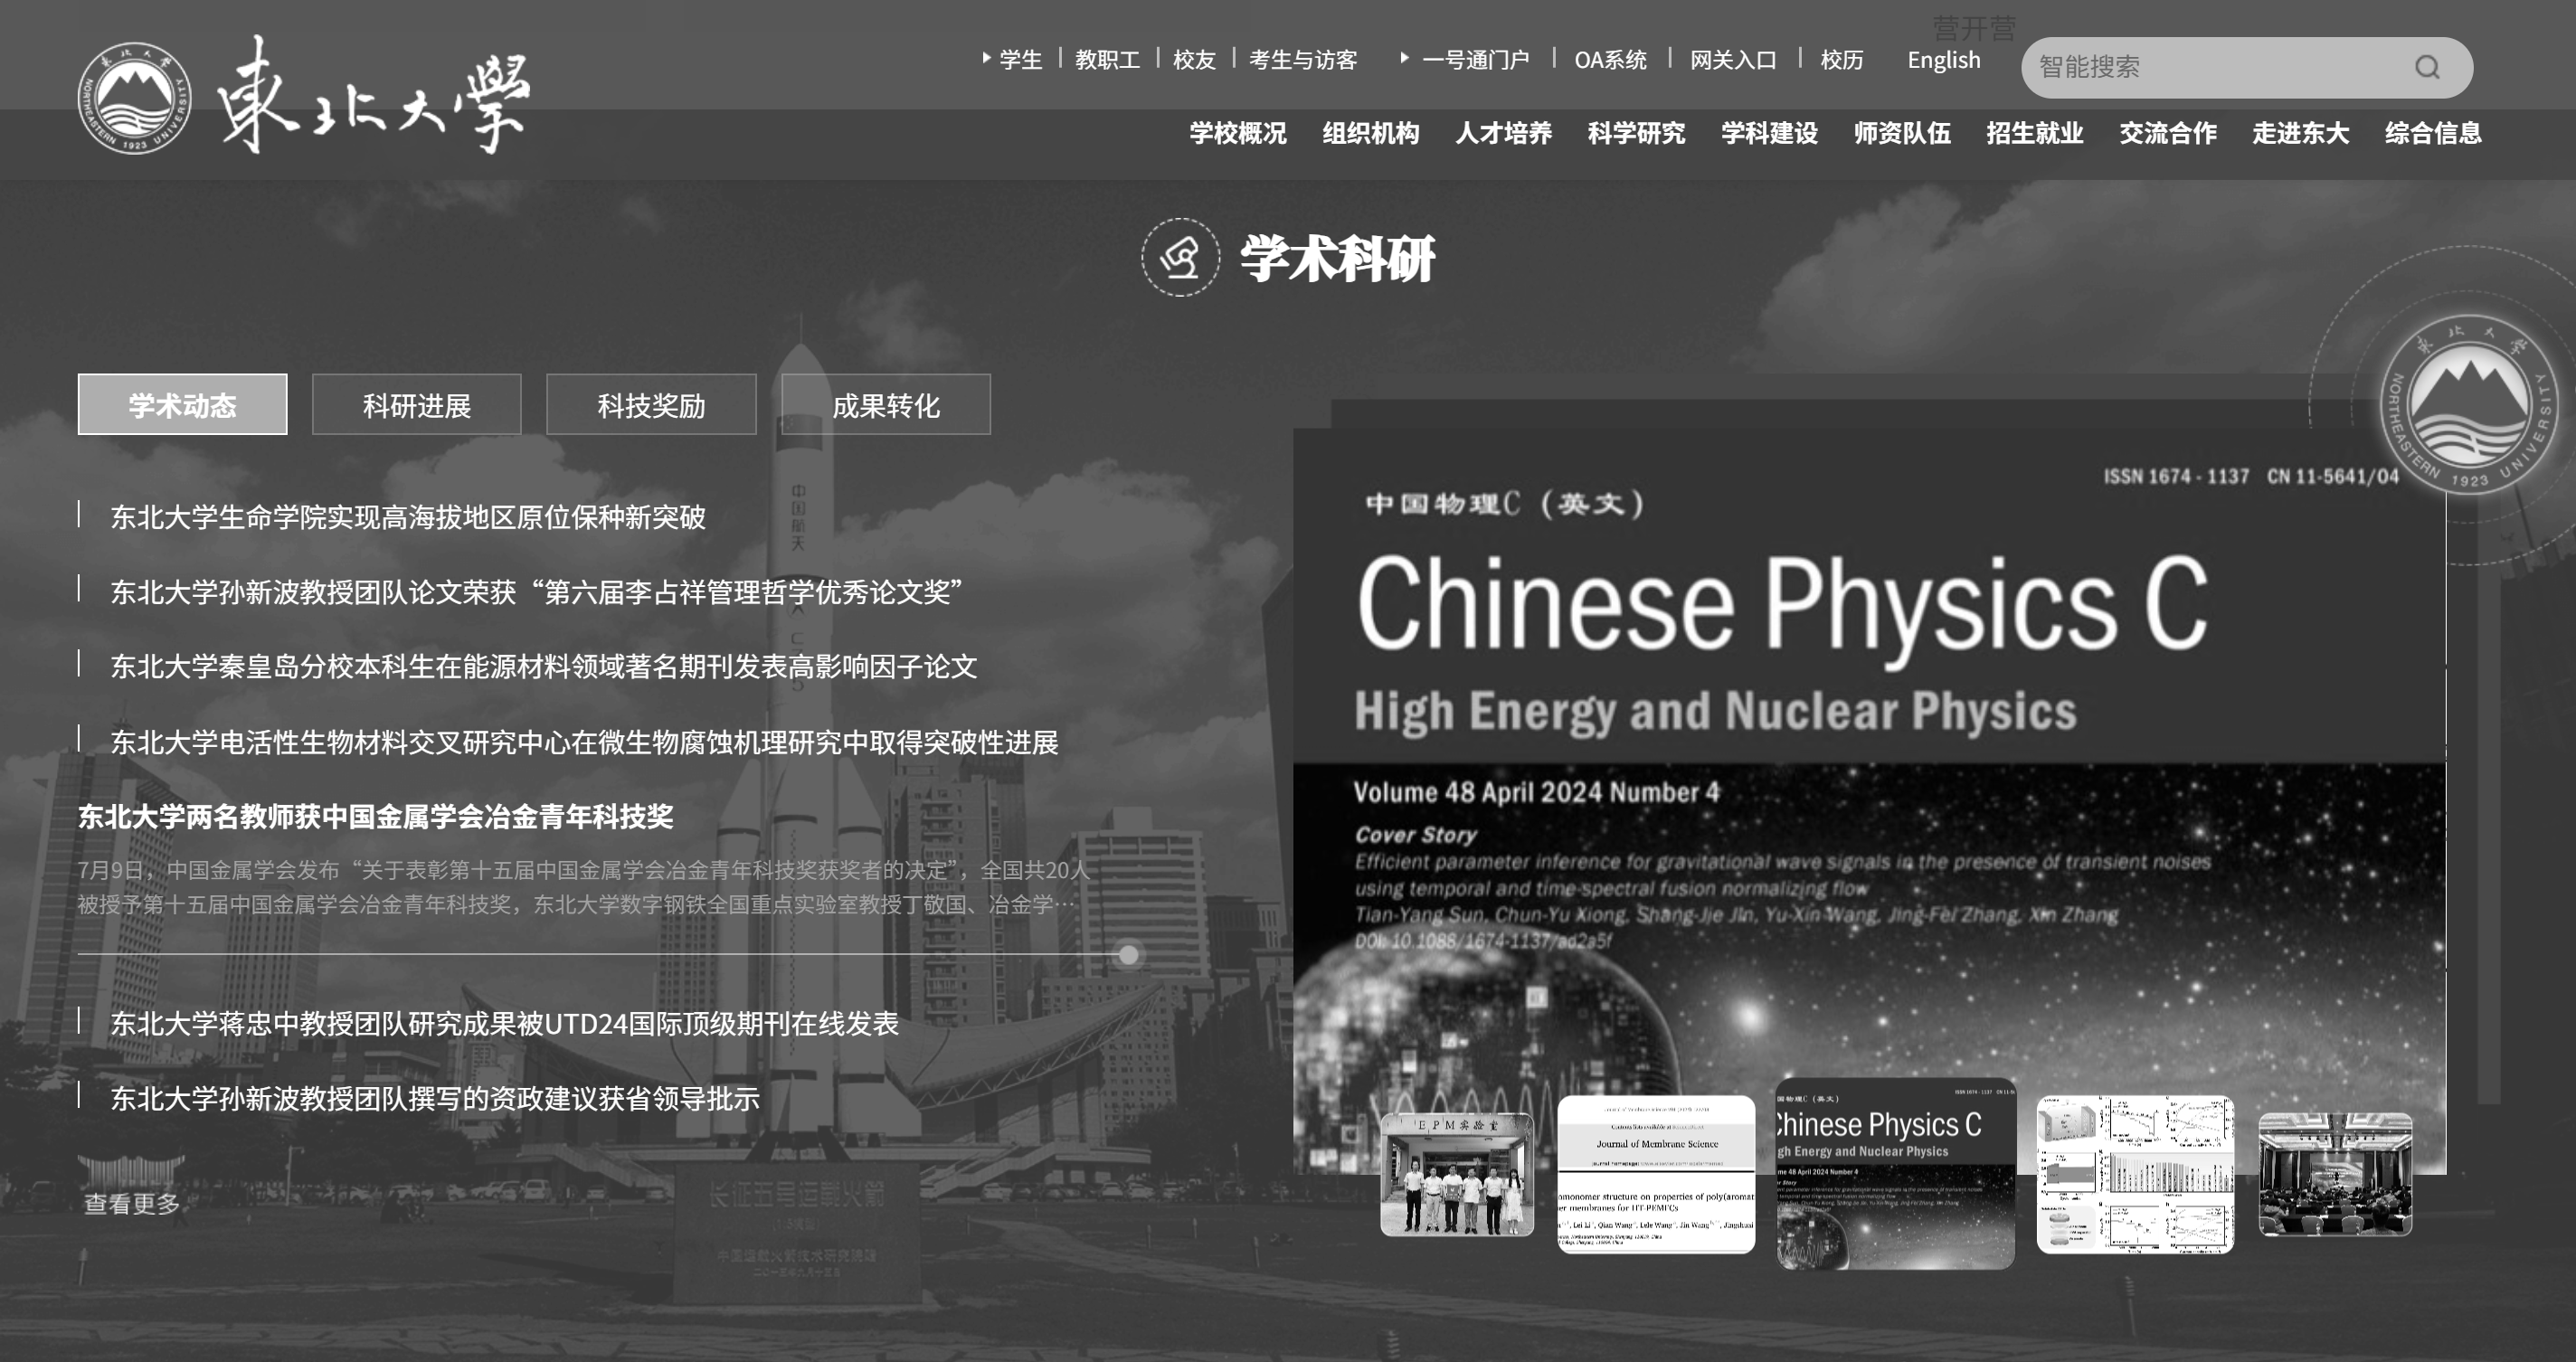Click the academic research section icon
This screenshot has height=1362, width=2576.
click(x=1180, y=258)
